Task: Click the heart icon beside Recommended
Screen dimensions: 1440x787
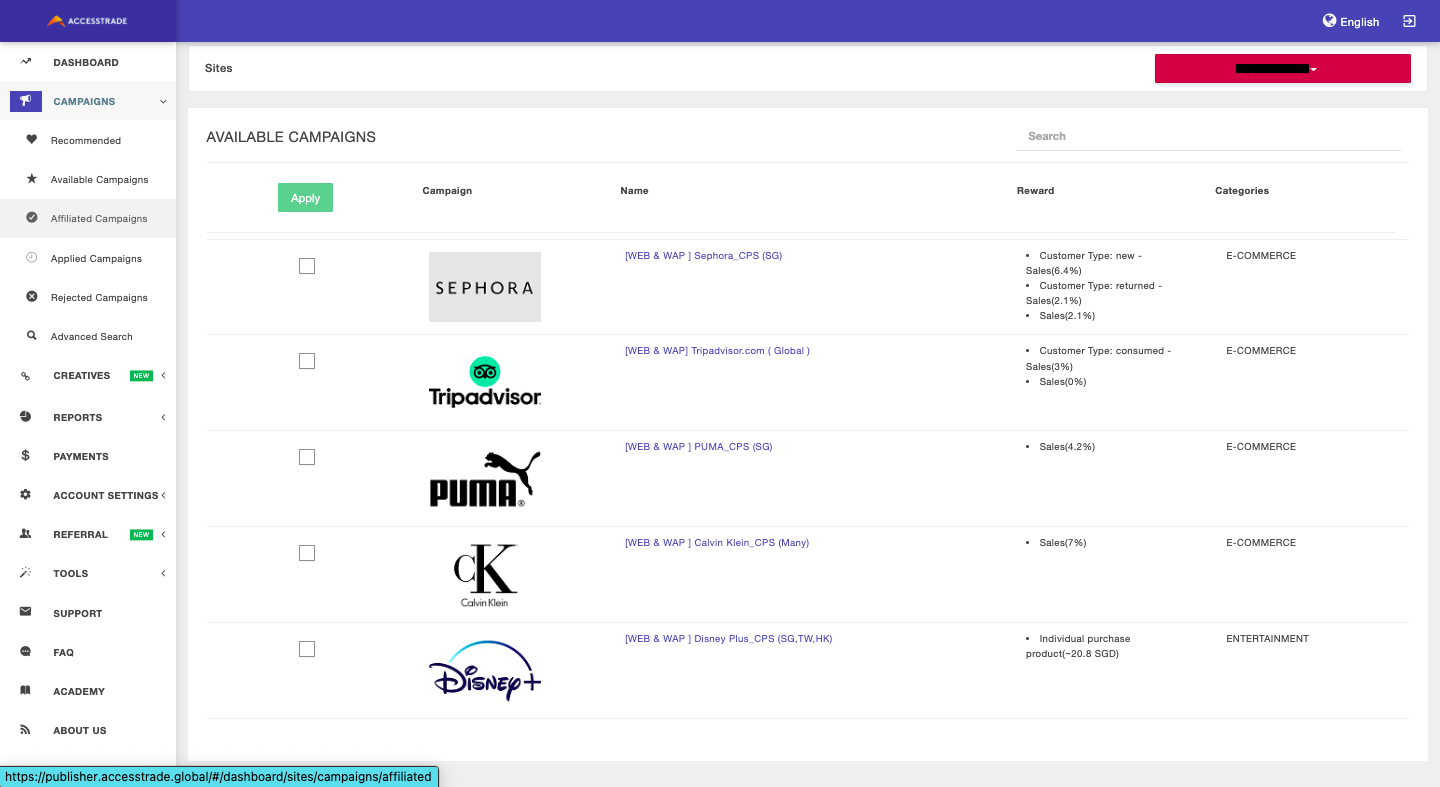Action: click(31, 140)
